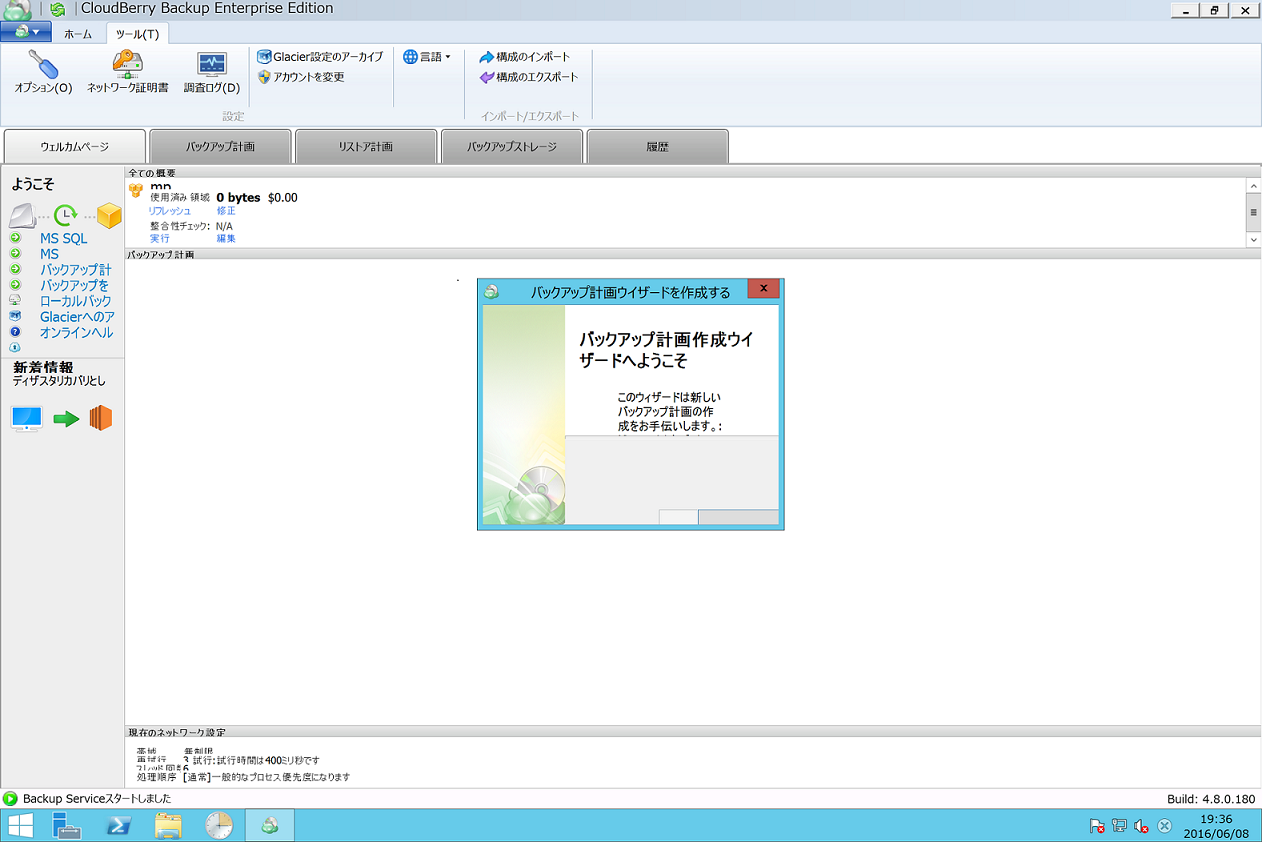1262x842 pixels.
Task: Click the MS SQL sidebar link
Action: click(x=63, y=238)
